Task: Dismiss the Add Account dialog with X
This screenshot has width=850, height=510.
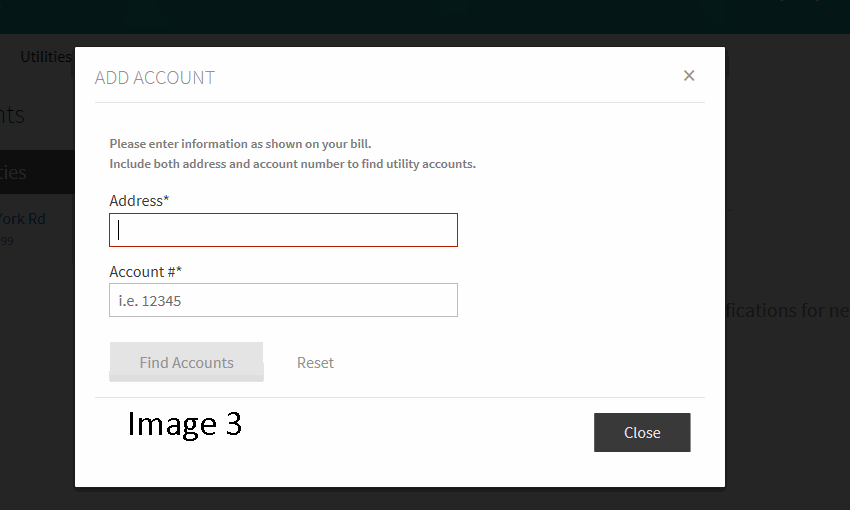Action: click(x=688, y=76)
